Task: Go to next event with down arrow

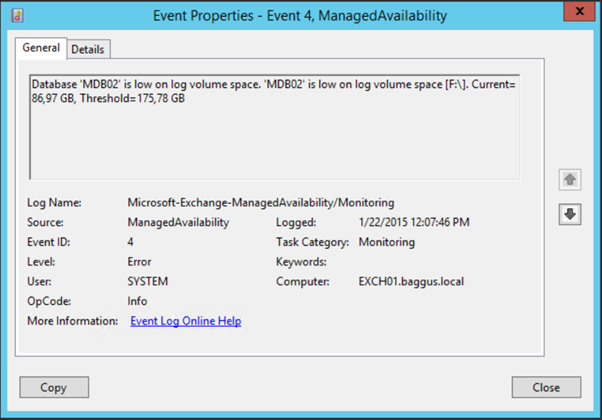Action: point(570,215)
